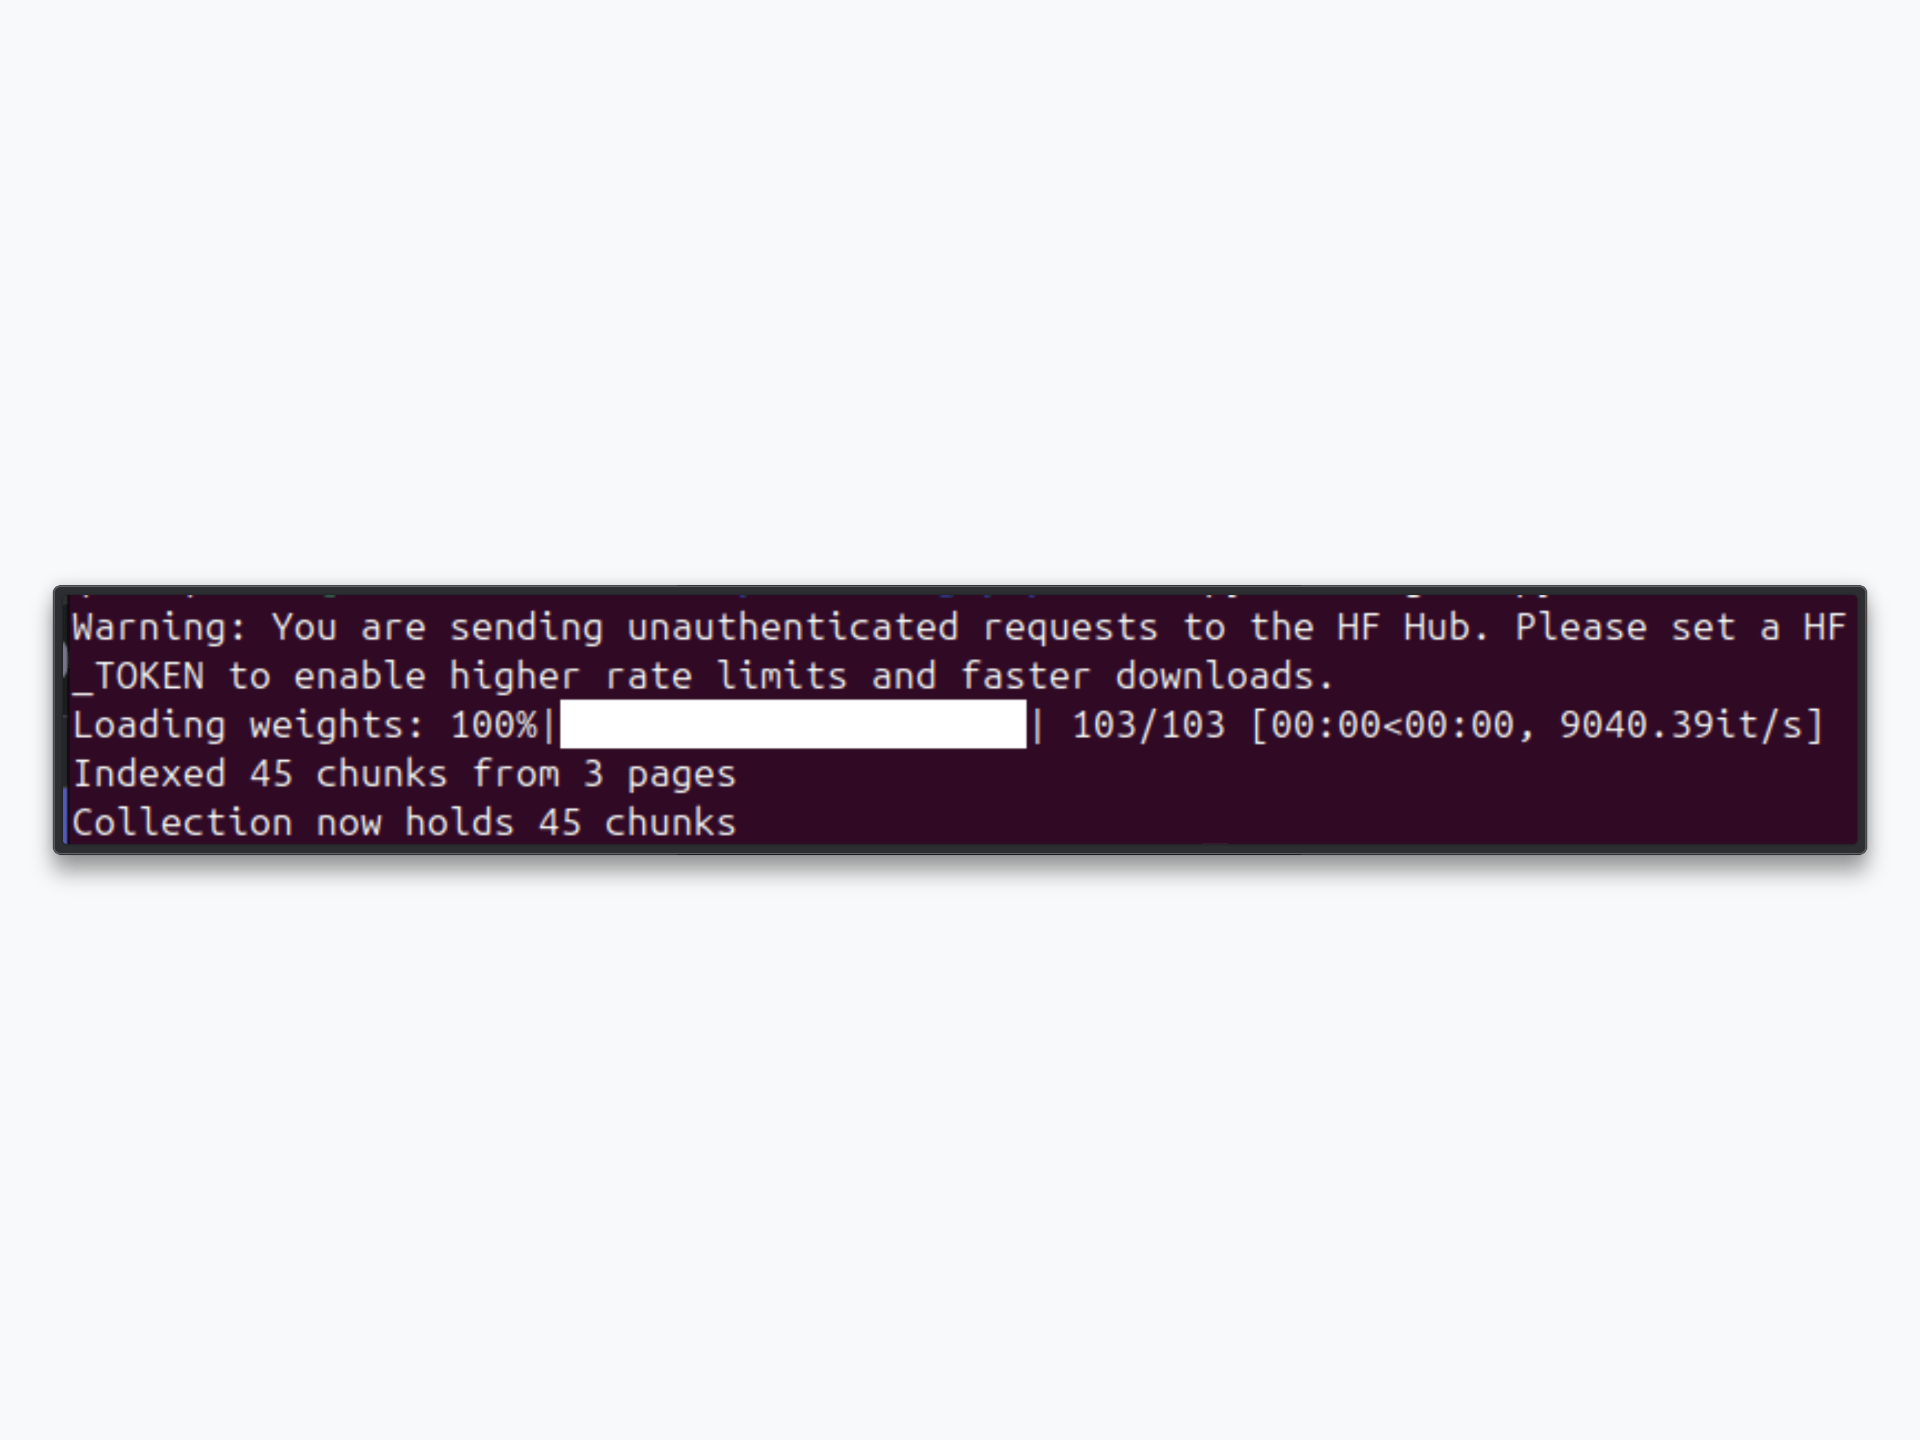Image resolution: width=1920 pixels, height=1440 pixels.
Task: Select the "100%" percentage text
Action: point(494,725)
